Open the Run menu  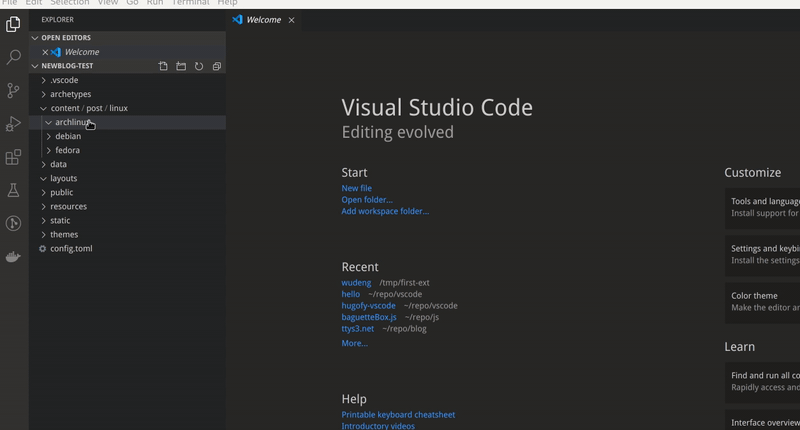click(155, 3)
